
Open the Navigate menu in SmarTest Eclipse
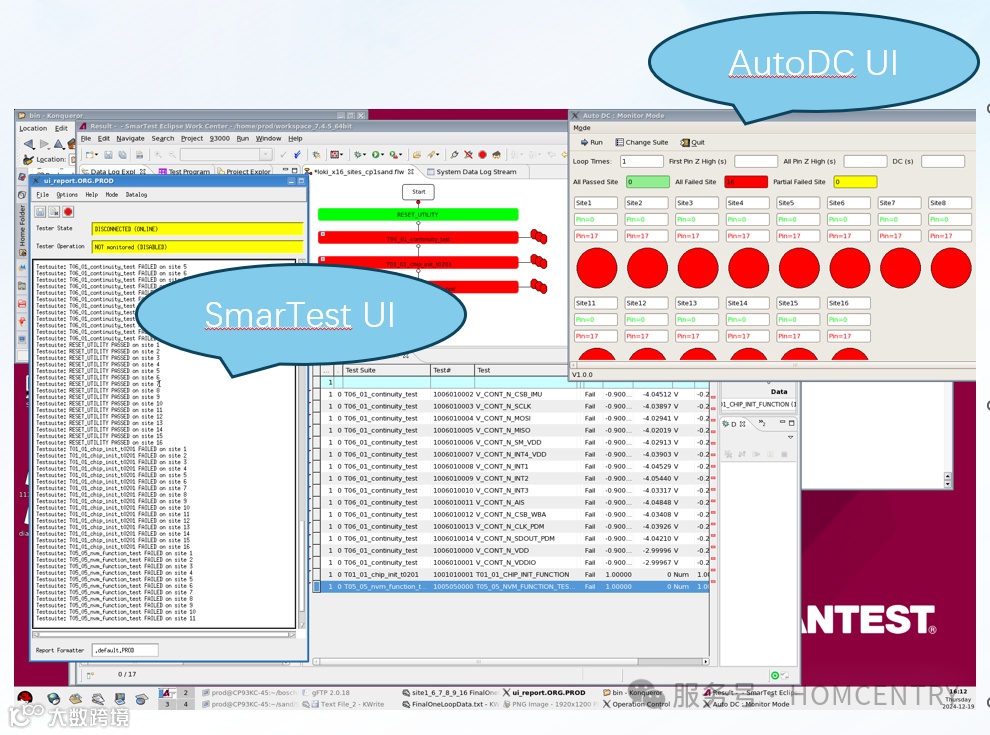tap(130, 138)
